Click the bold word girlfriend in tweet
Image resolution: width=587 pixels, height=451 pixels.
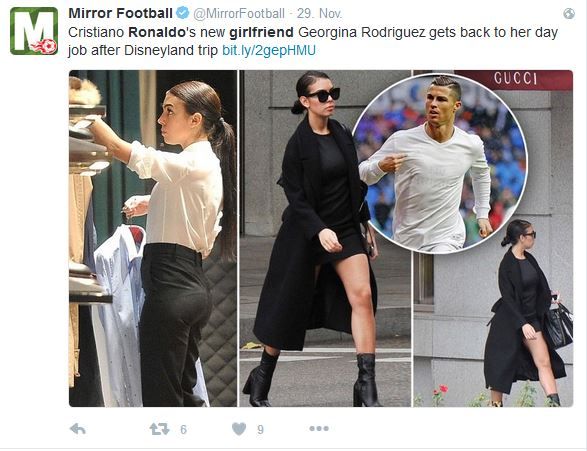261,33
